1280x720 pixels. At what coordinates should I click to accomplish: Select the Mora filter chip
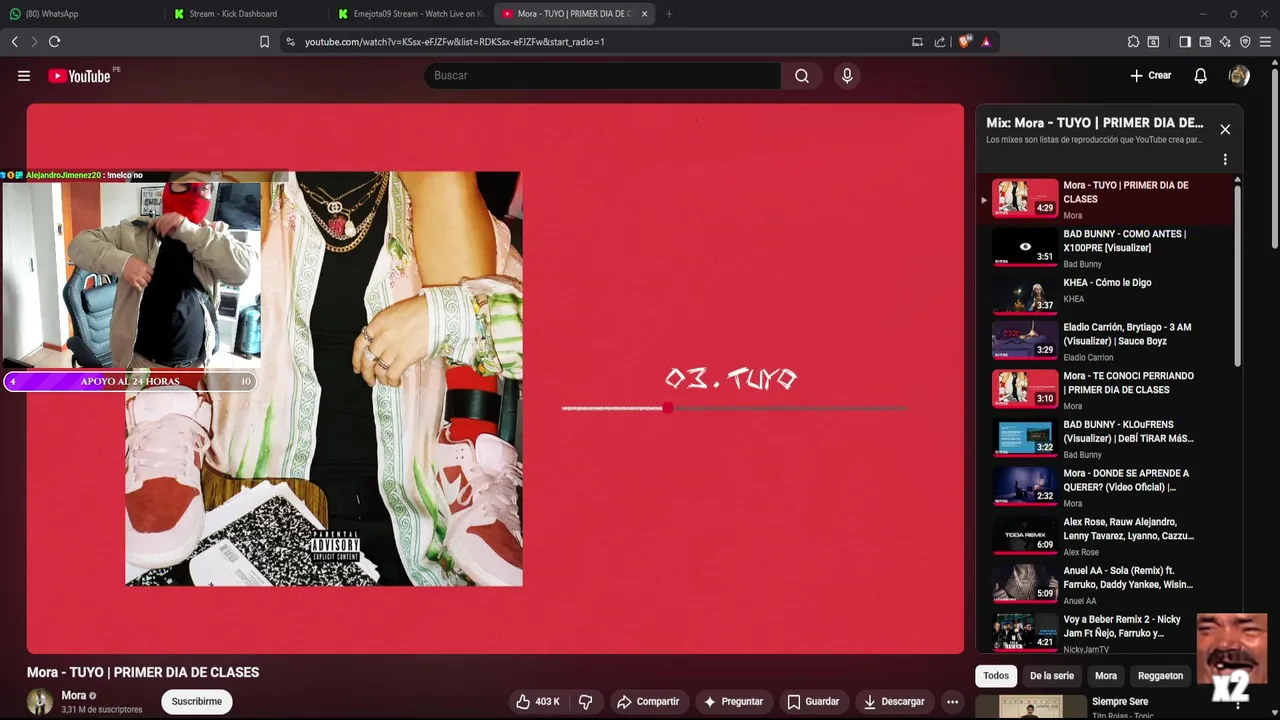(1106, 676)
